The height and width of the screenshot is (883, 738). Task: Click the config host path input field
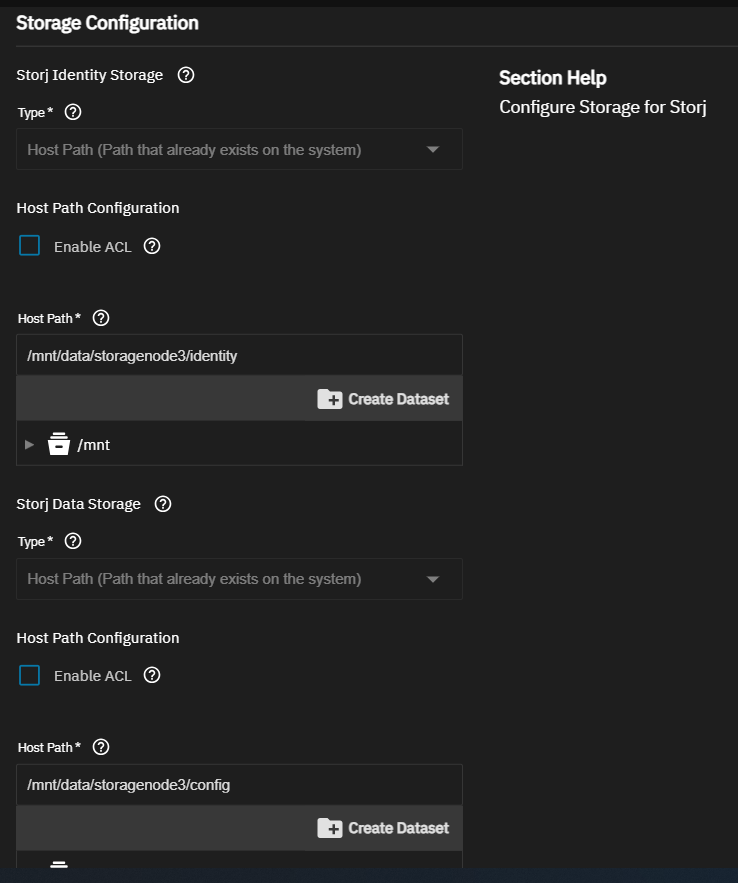click(239, 784)
